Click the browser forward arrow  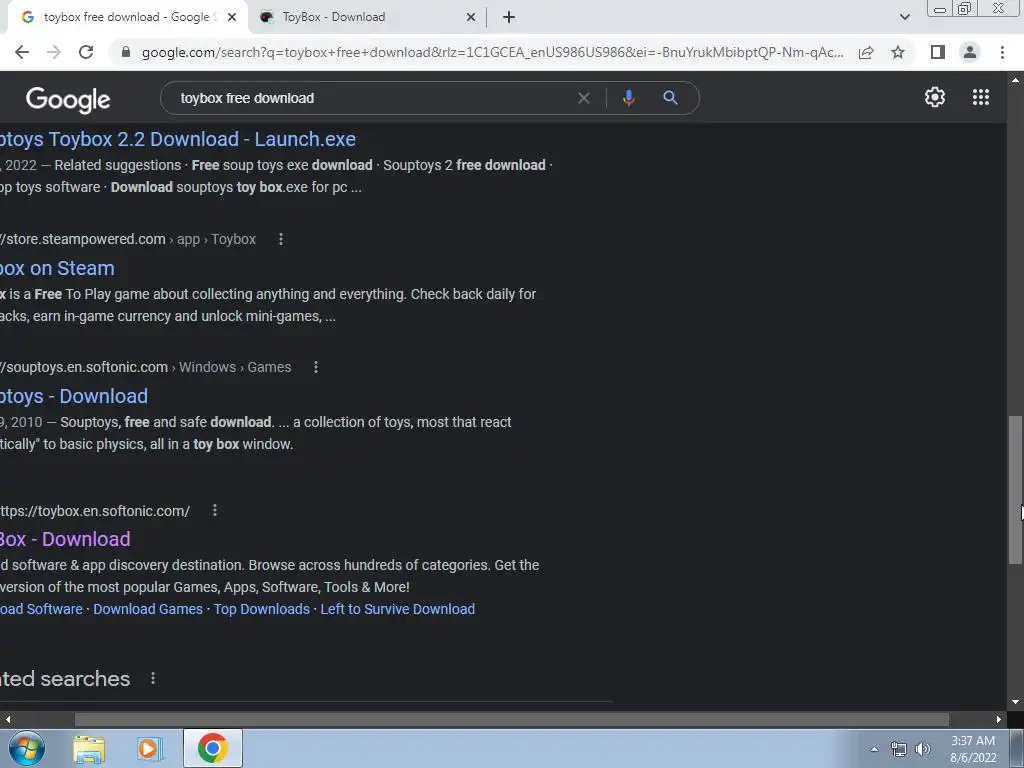[x=54, y=52]
